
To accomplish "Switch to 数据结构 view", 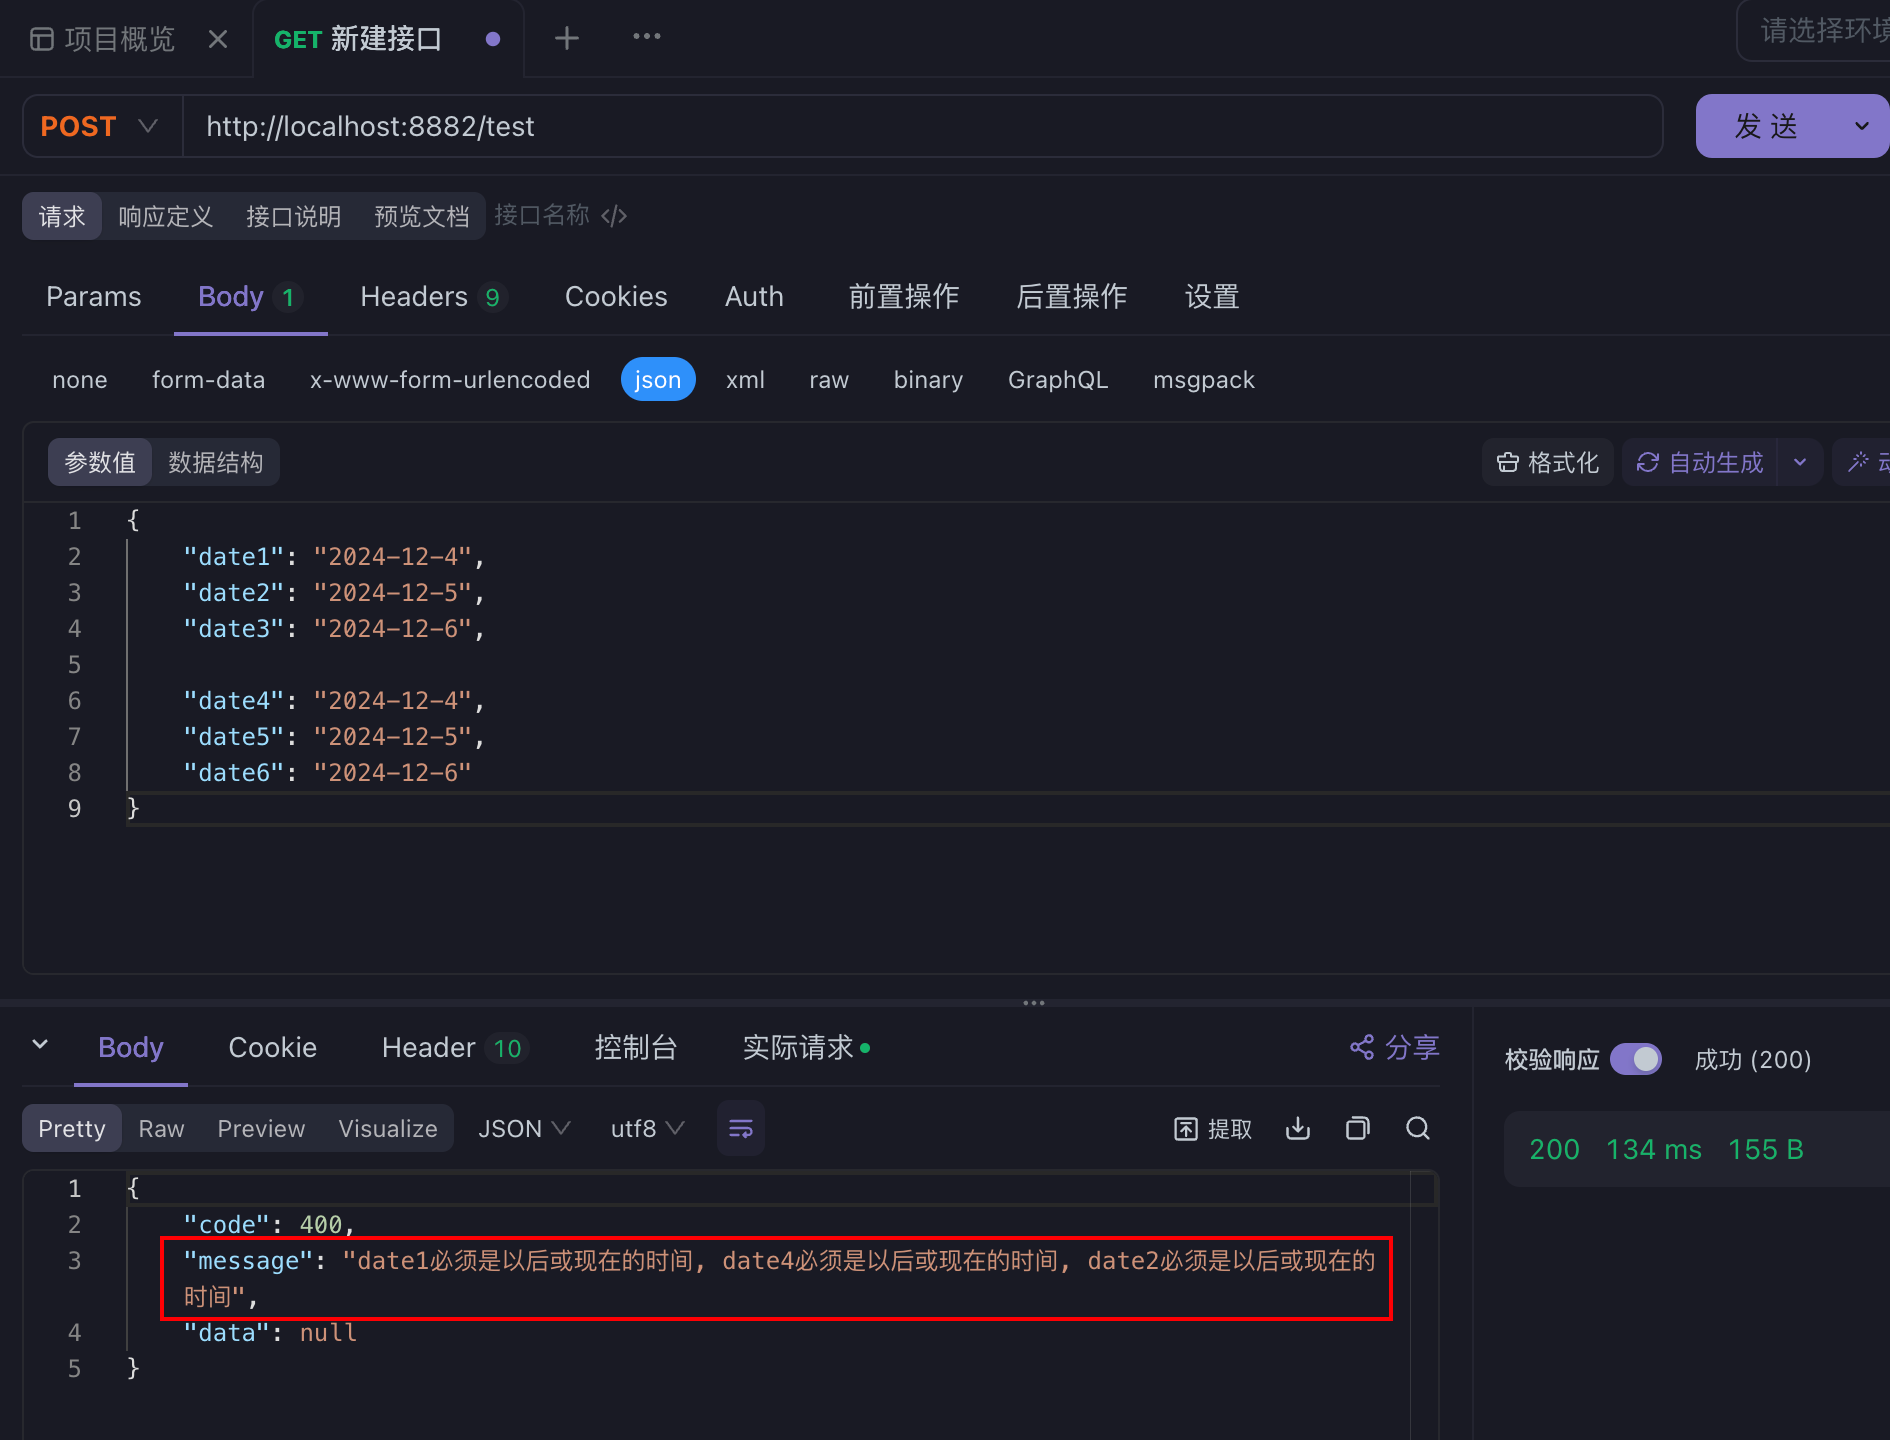I will tap(216, 462).
